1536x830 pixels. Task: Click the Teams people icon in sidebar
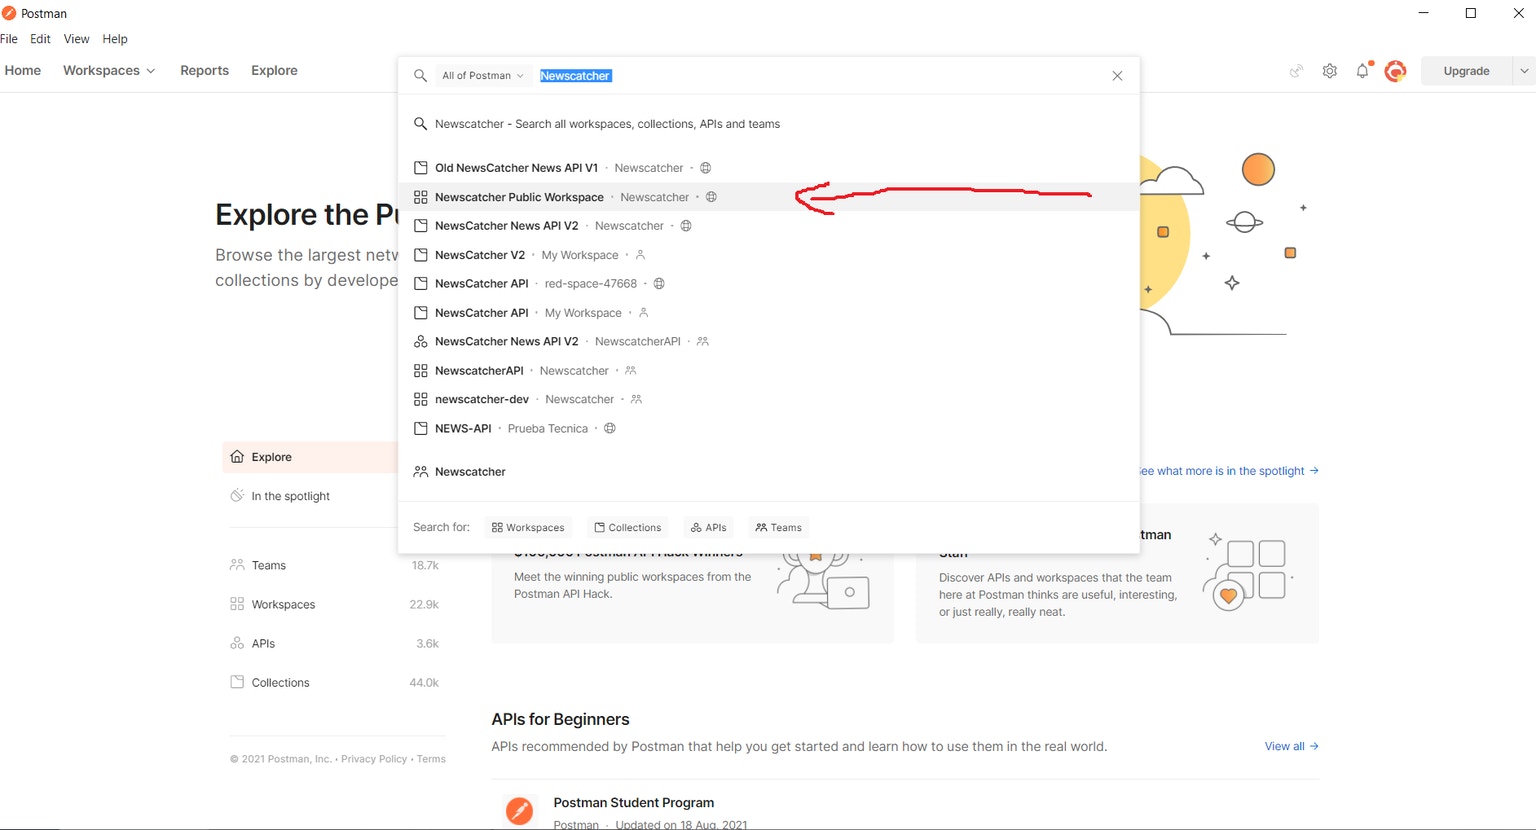coord(237,565)
